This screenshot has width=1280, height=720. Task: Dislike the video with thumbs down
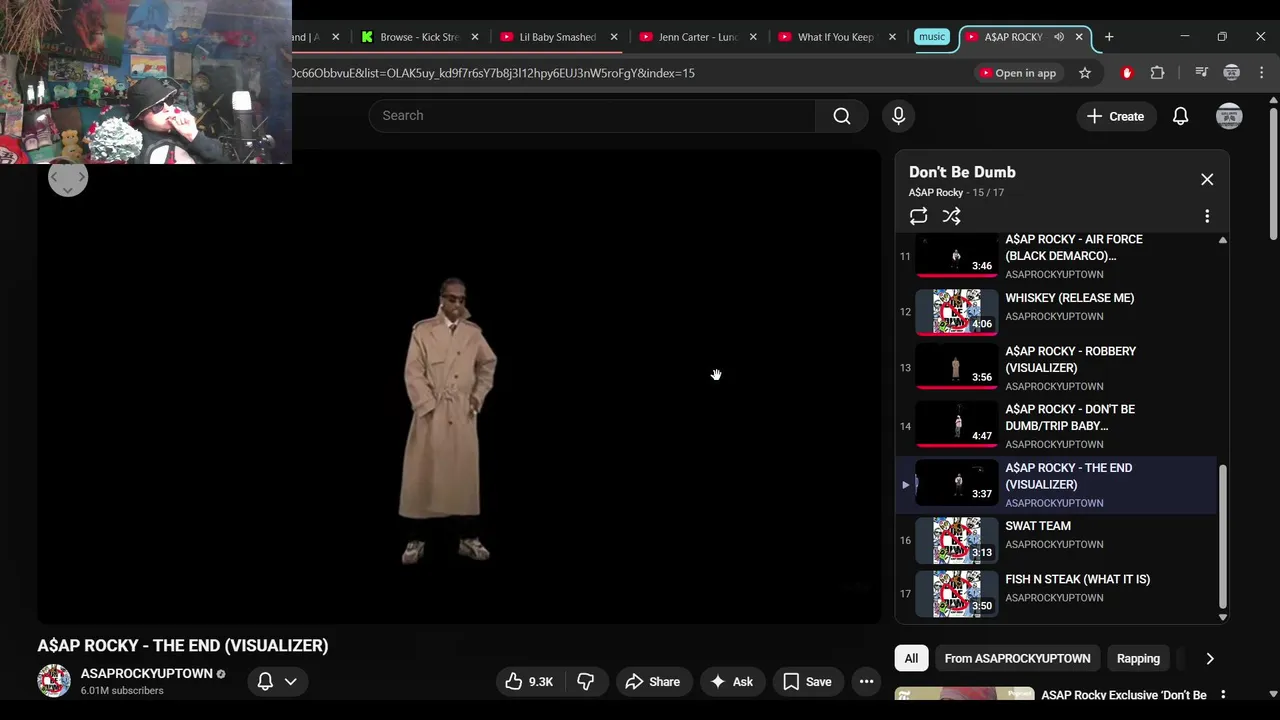[585, 682]
